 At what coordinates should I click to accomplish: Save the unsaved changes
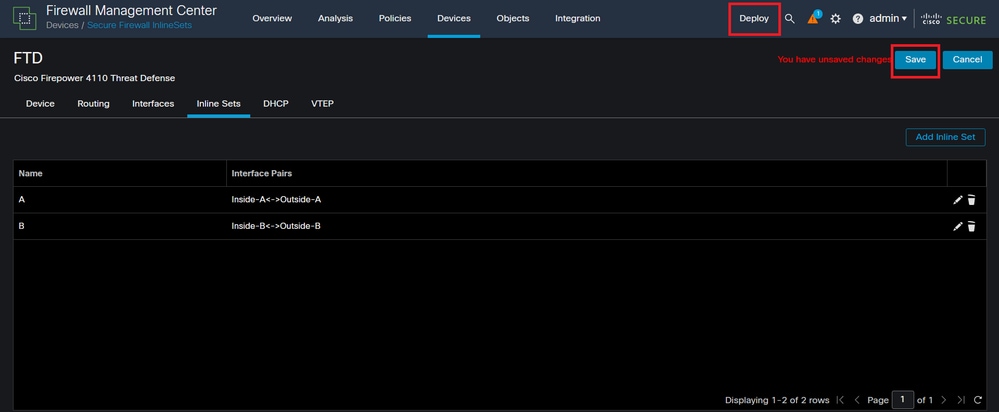[x=916, y=59]
